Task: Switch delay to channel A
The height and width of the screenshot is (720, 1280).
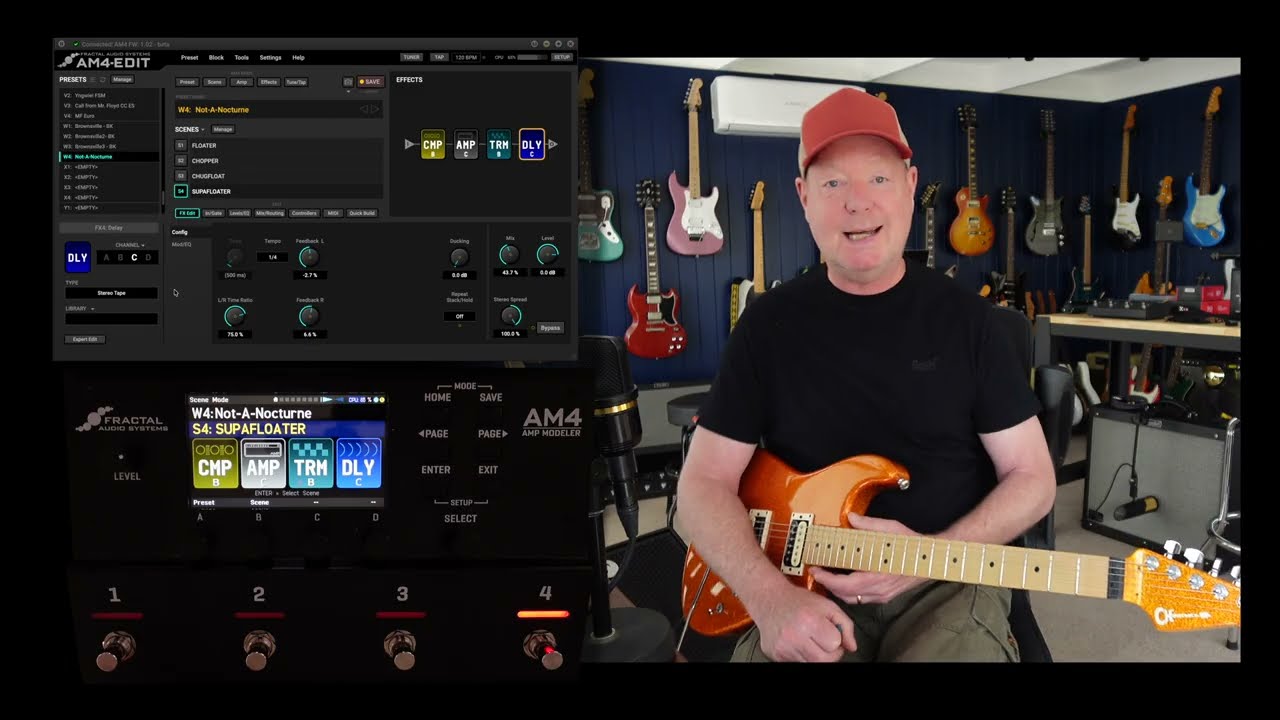Action: click(x=108, y=258)
